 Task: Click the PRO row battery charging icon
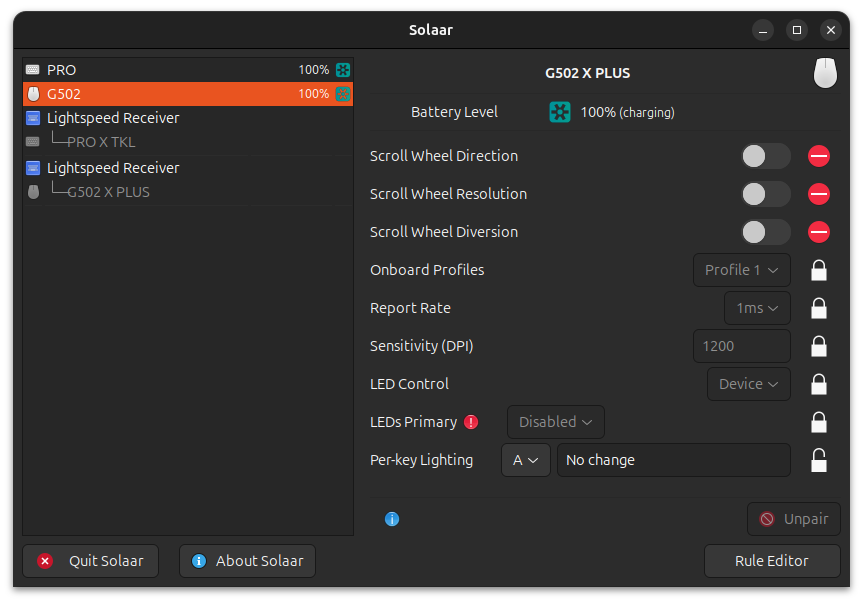[x=343, y=70]
